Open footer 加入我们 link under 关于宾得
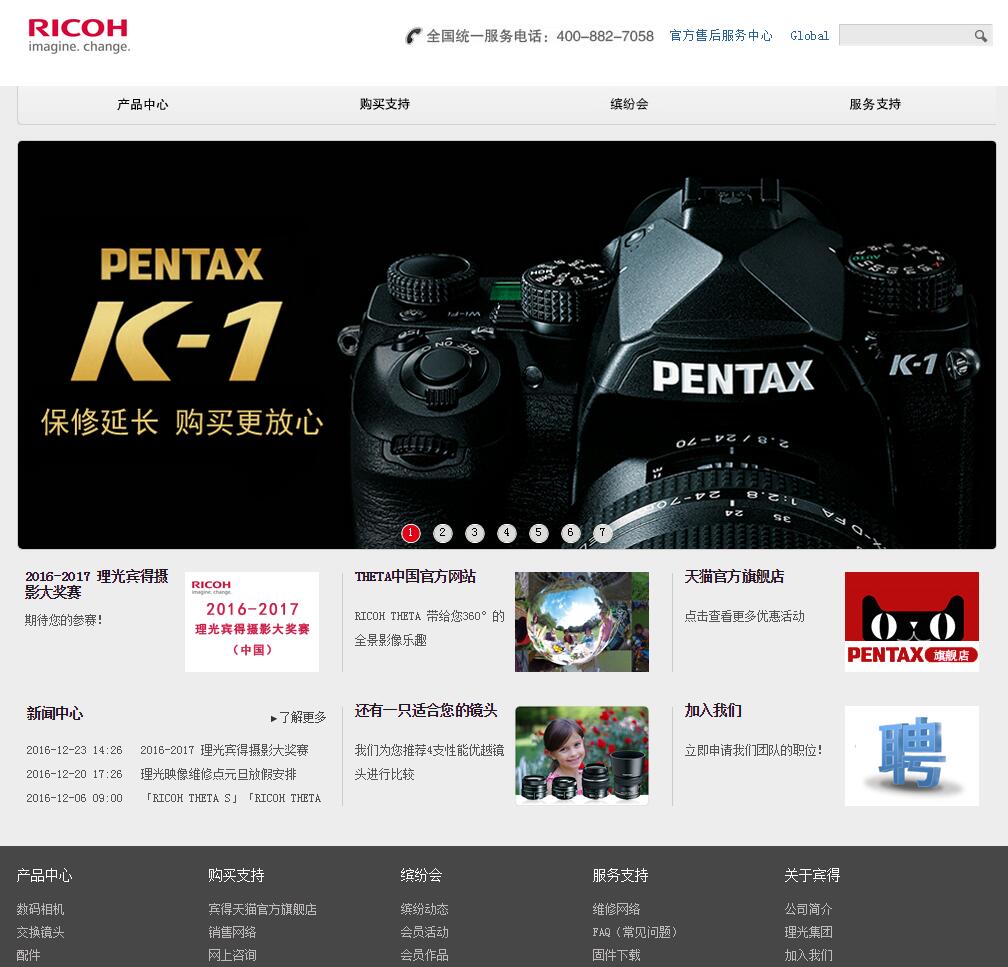 808,955
